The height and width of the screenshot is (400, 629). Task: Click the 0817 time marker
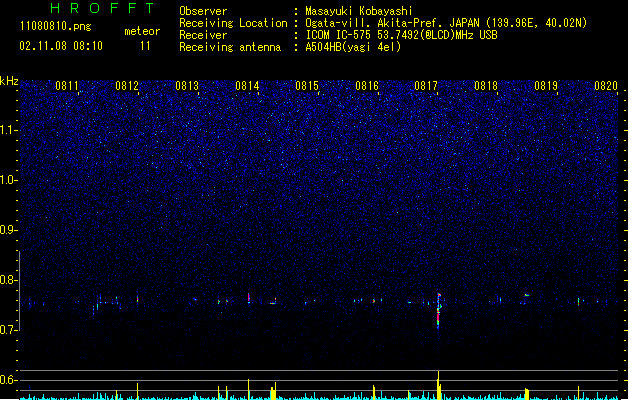click(x=426, y=86)
